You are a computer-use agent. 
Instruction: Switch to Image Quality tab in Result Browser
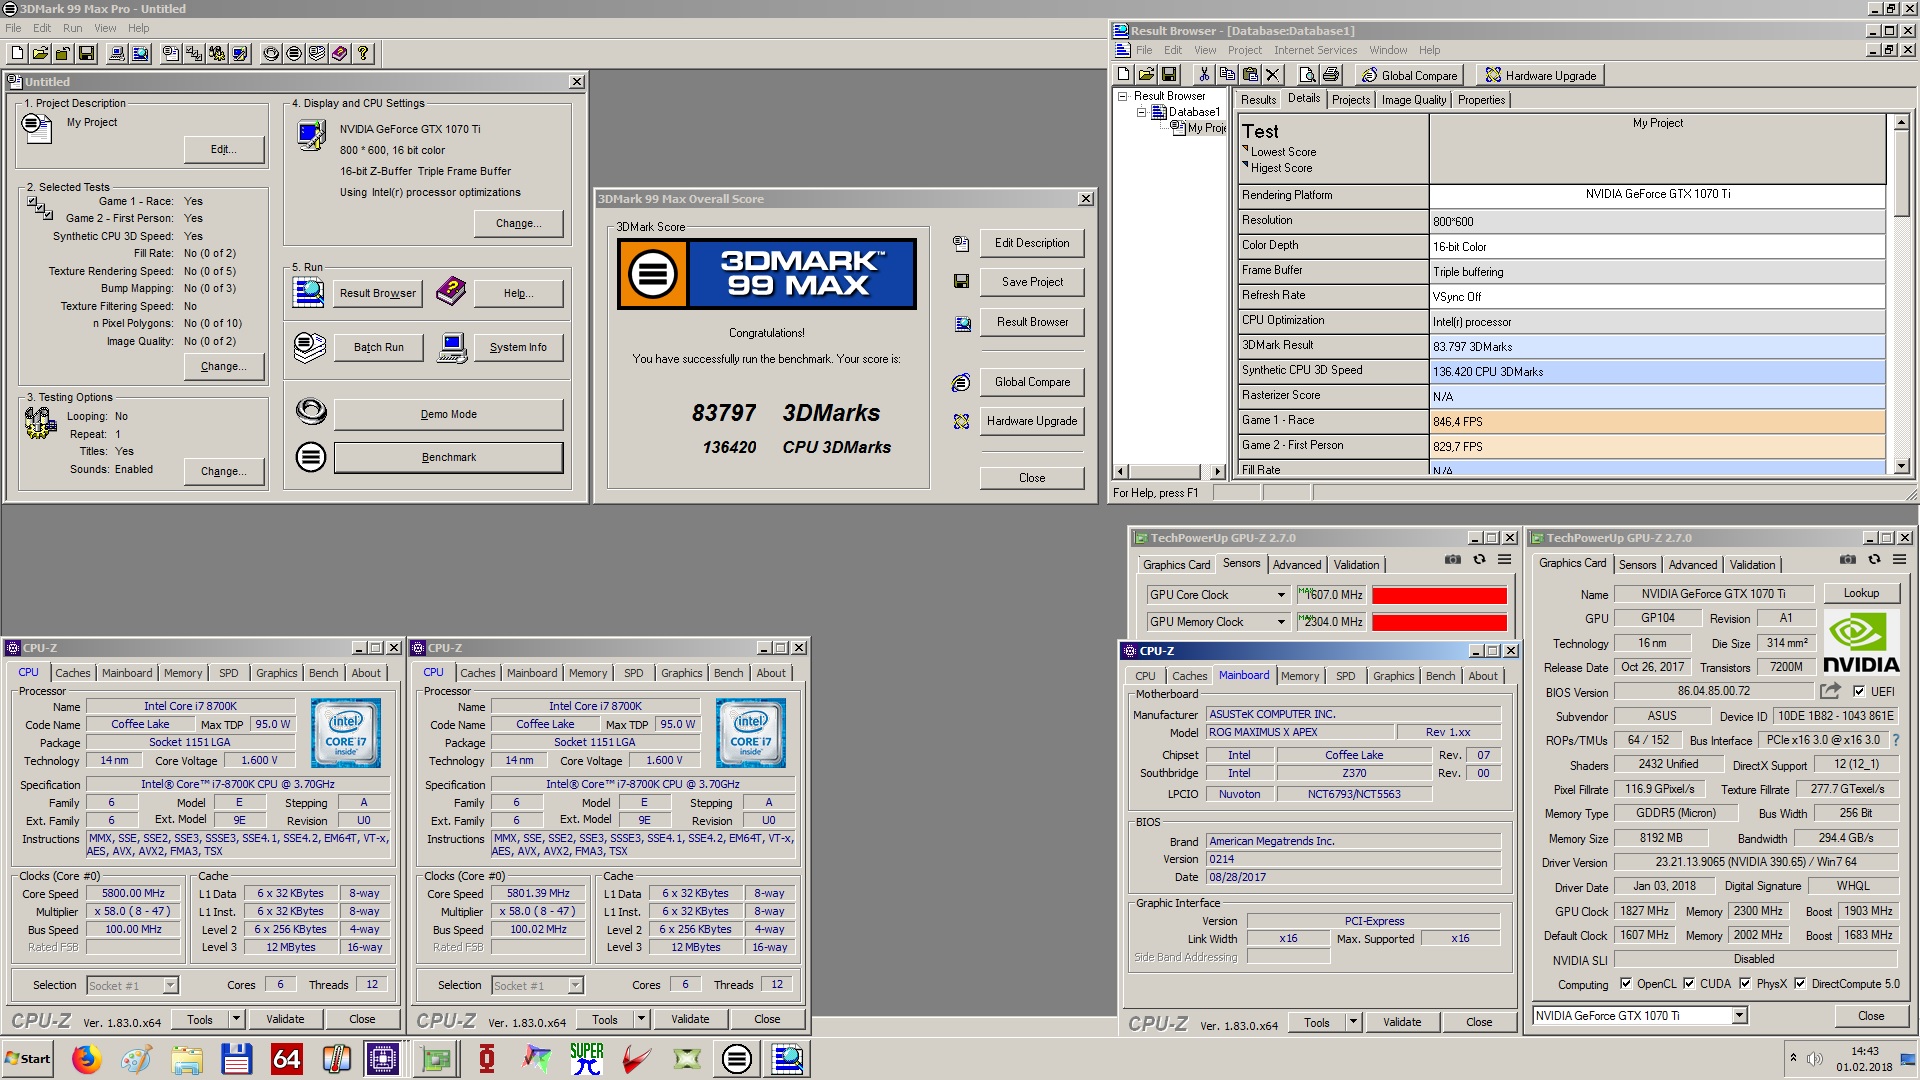click(1413, 100)
